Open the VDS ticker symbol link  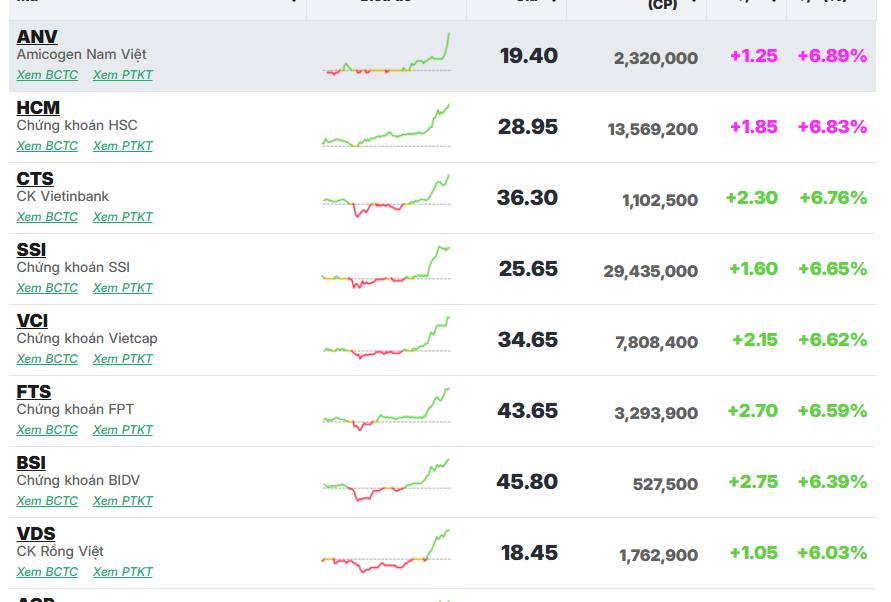[x=36, y=534]
